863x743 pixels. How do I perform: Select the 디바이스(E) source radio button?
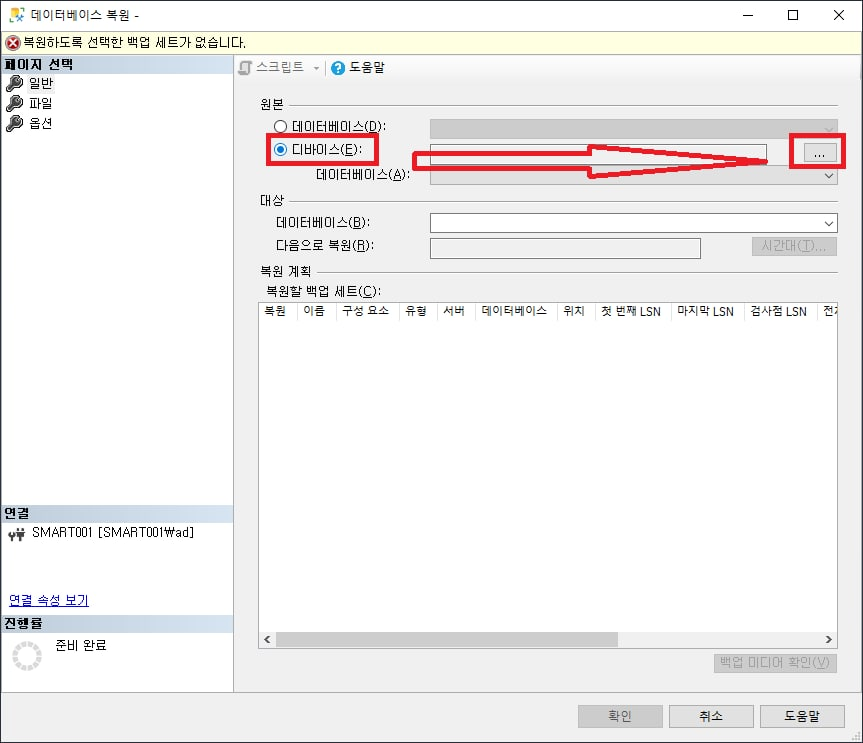pos(280,150)
